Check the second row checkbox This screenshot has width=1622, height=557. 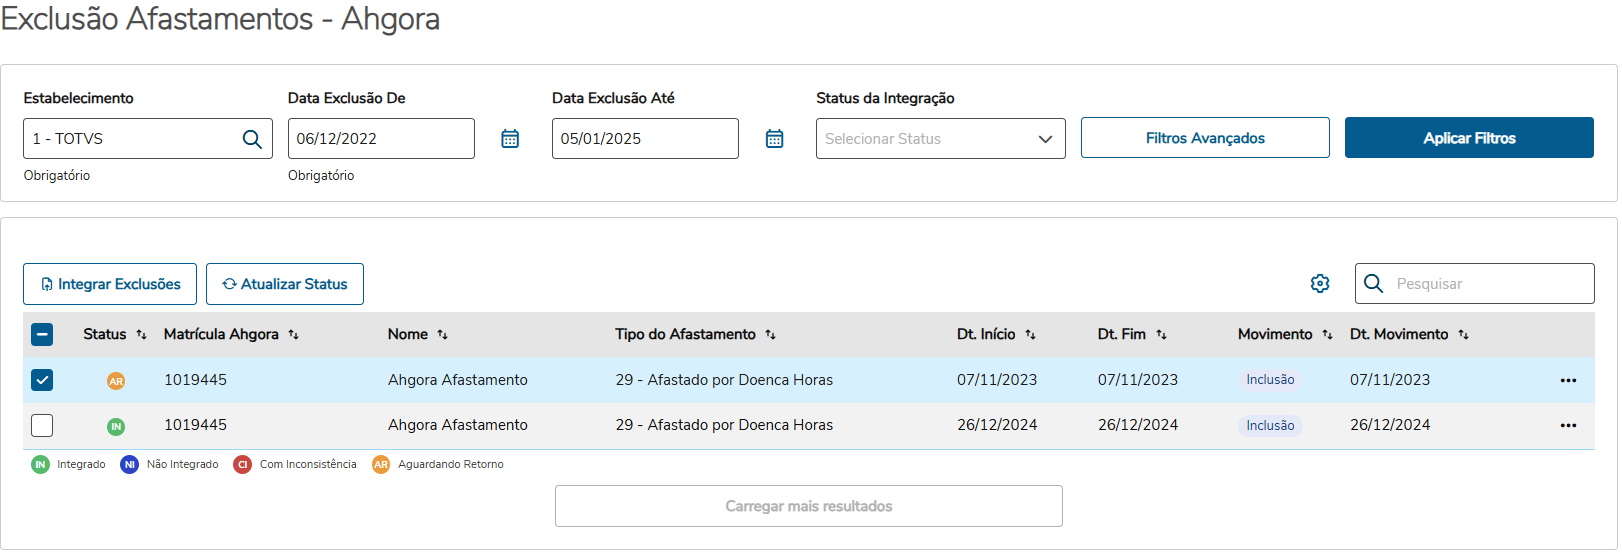point(42,426)
